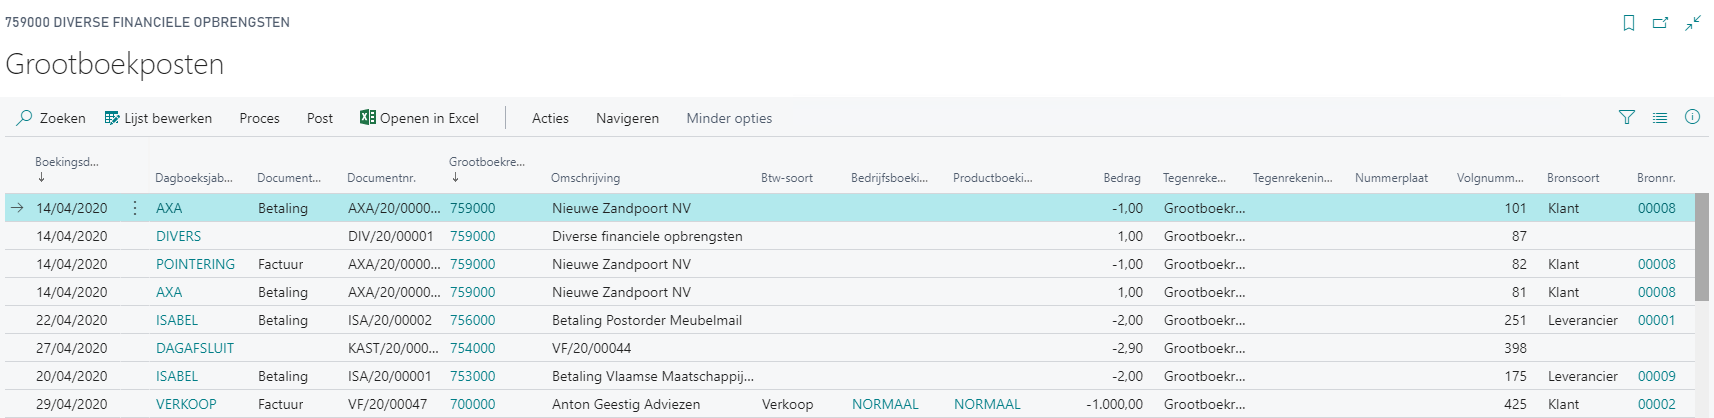Click the Zoeken magnifier search icon
1714x418 pixels.
coord(24,118)
